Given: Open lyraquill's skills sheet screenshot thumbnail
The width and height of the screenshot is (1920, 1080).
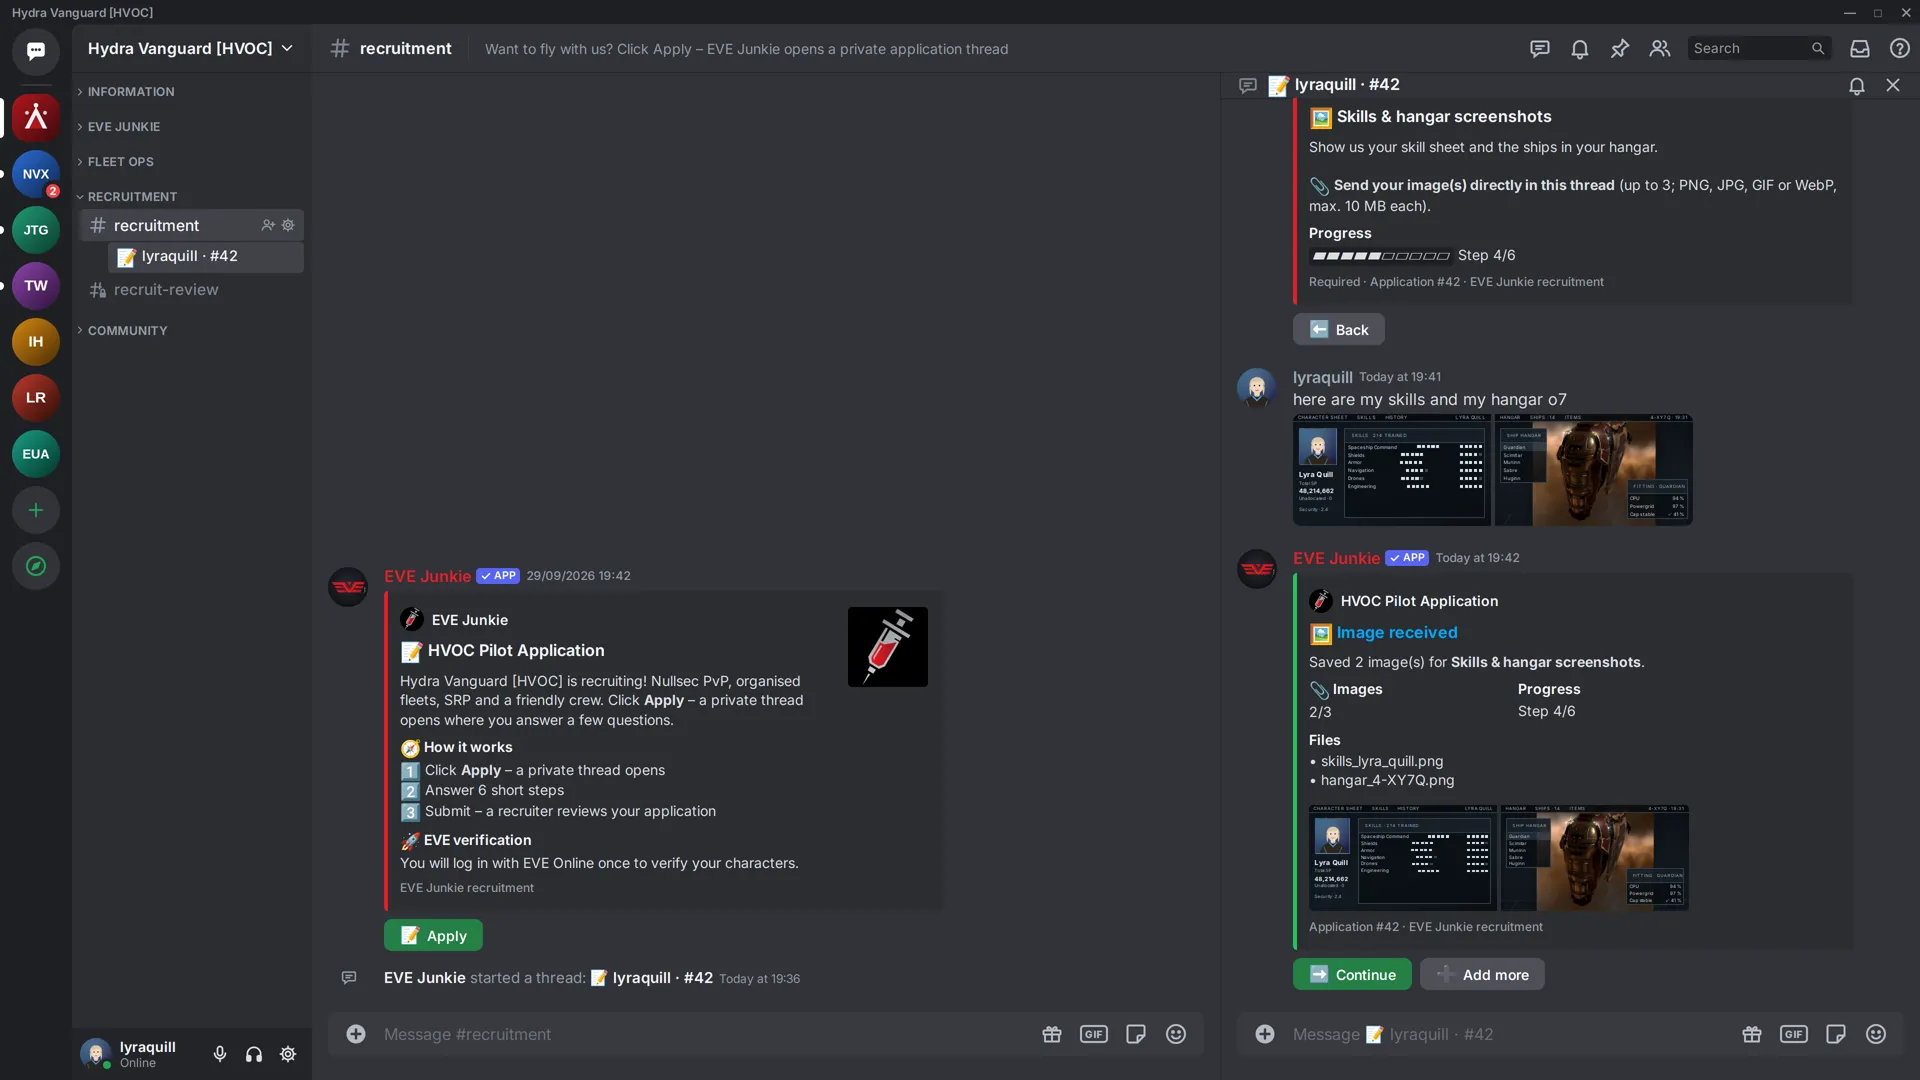Looking at the screenshot, I should (1392, 470).
